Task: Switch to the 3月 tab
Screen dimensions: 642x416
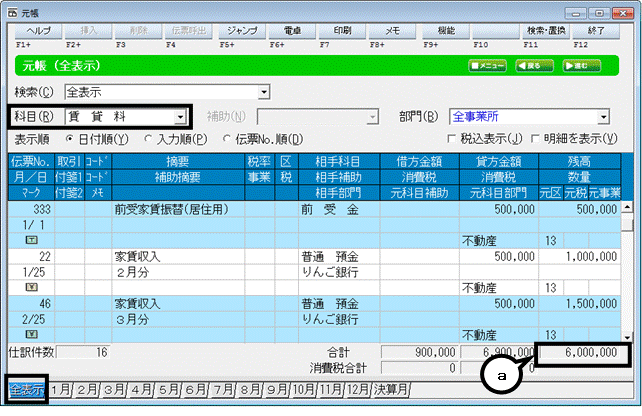Action: click(x=114, y=389)
